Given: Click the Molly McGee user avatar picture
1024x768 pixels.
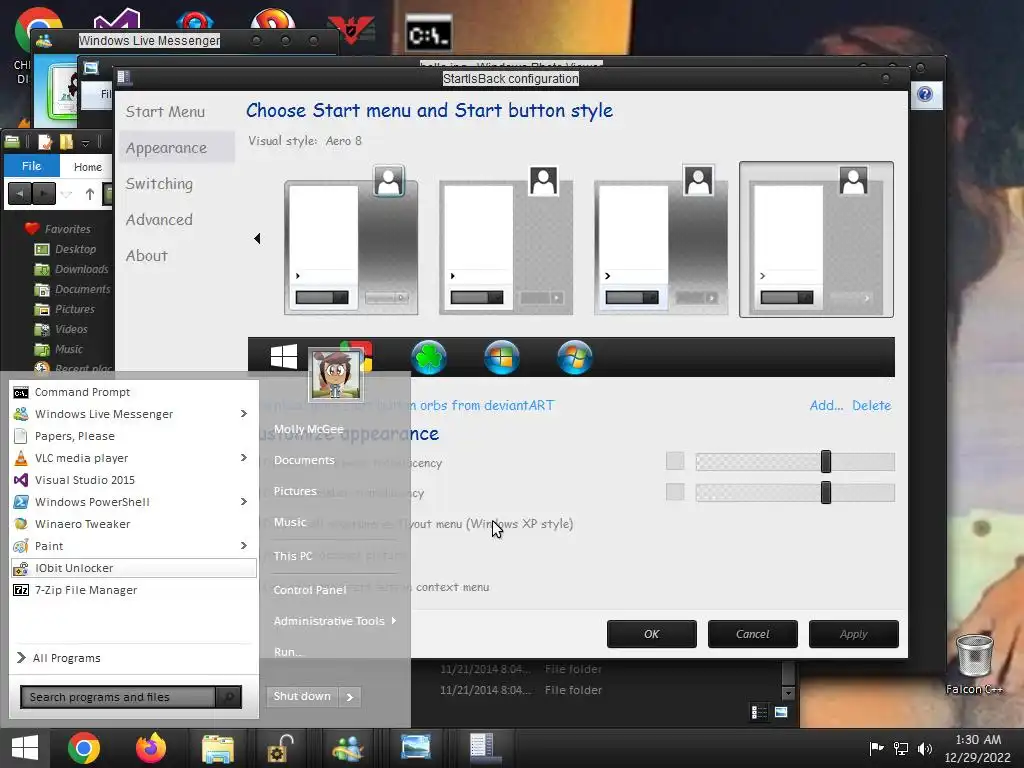Looking at the screenshot, I should (x=336, y=375).
